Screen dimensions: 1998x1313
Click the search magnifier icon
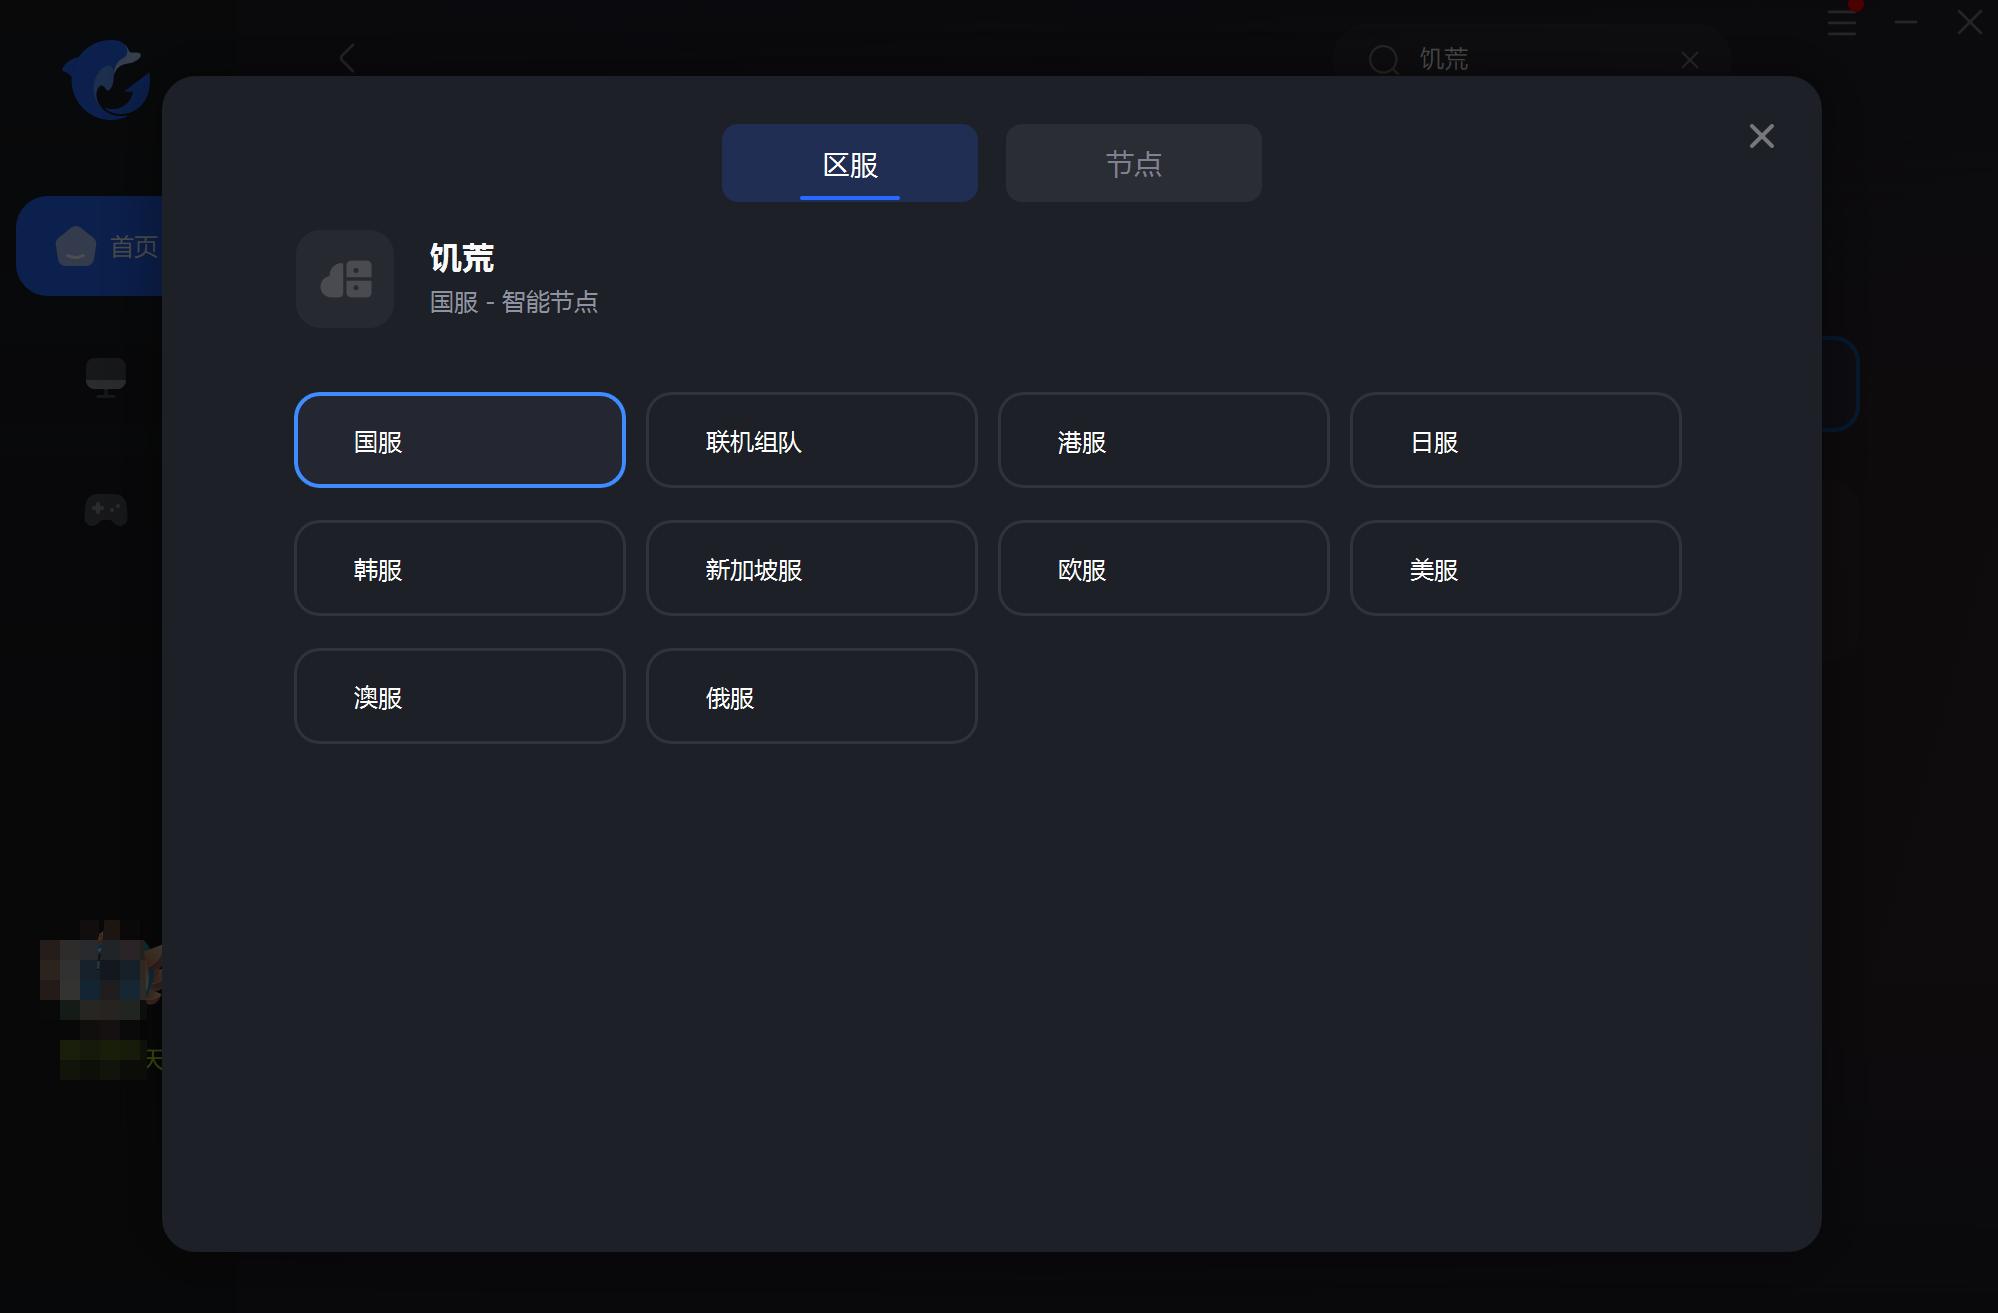click(1383, 60)
